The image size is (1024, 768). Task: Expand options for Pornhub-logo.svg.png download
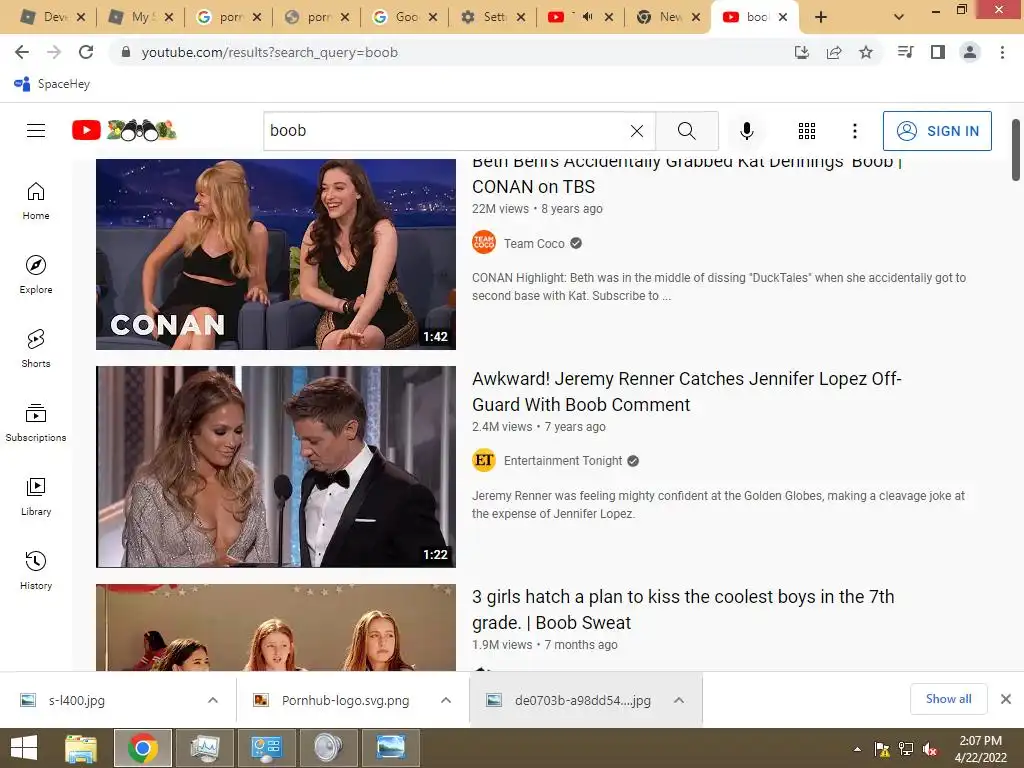[x=446, y=700]
